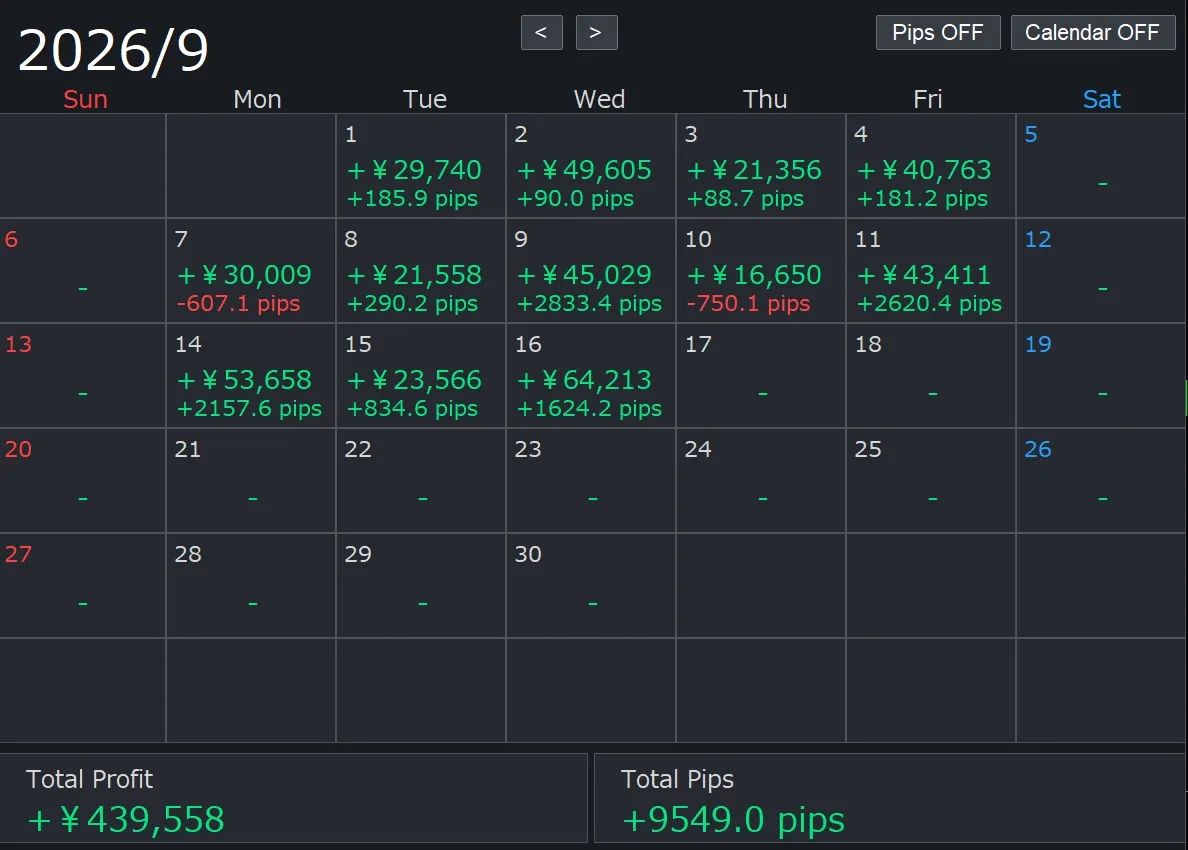Click the Total Pips summary panel
This screenshot has height=850, width=1188.
[x=890, y=798]
